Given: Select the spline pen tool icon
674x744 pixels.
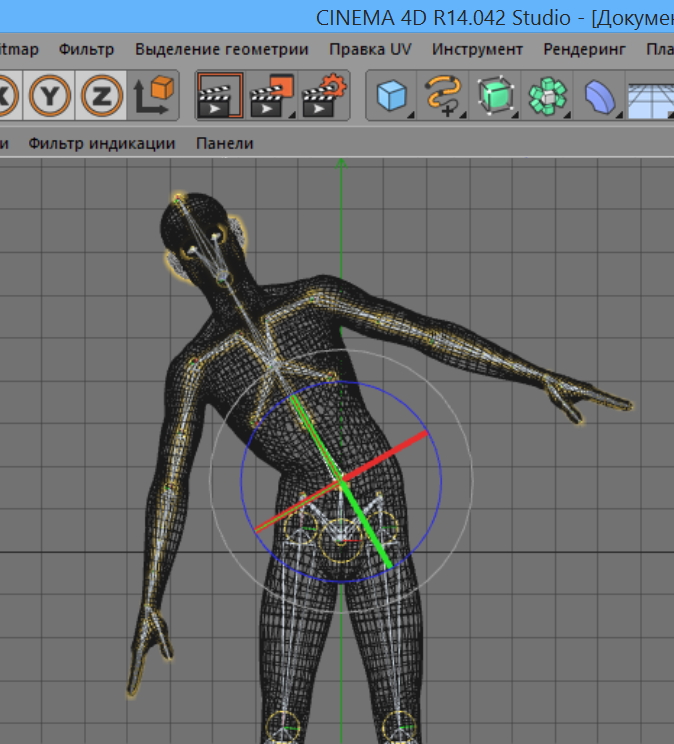Looking at the screenshot, I should tap(443, 96).
